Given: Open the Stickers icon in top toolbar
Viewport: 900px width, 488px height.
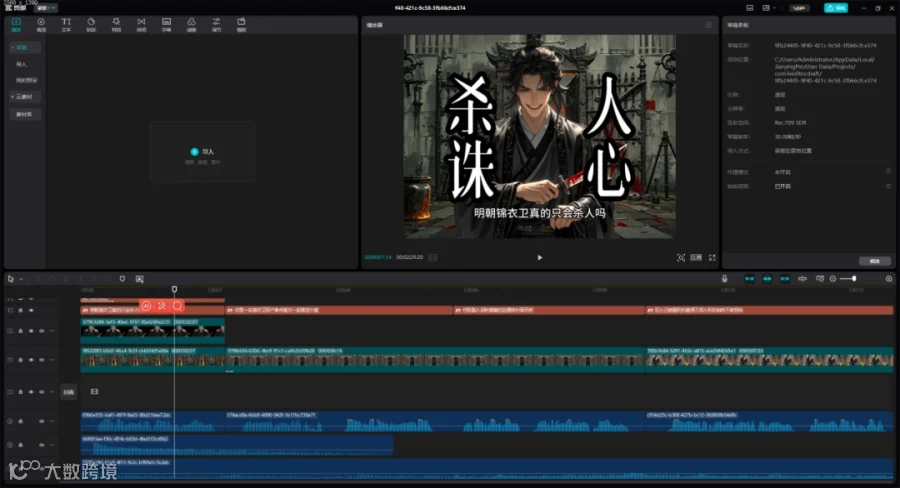Looking at the screenshot, I should 91,25.
